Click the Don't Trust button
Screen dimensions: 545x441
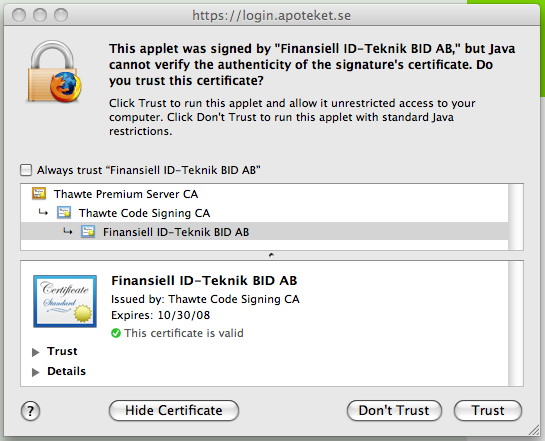pyautogui.click(x=394, y=410)
